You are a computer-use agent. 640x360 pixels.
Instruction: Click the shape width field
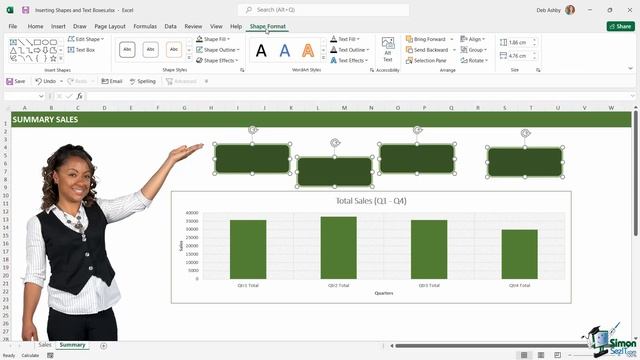click(x=519, y=56)
